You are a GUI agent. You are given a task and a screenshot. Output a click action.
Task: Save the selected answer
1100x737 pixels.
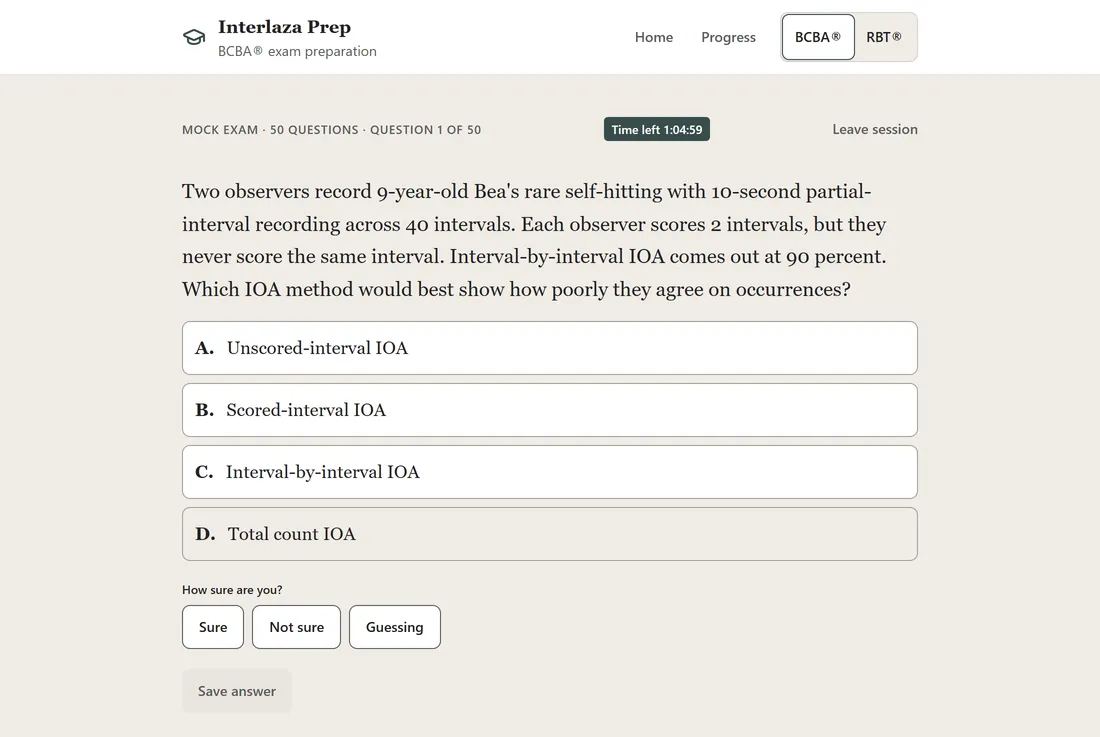pos(236,691)
